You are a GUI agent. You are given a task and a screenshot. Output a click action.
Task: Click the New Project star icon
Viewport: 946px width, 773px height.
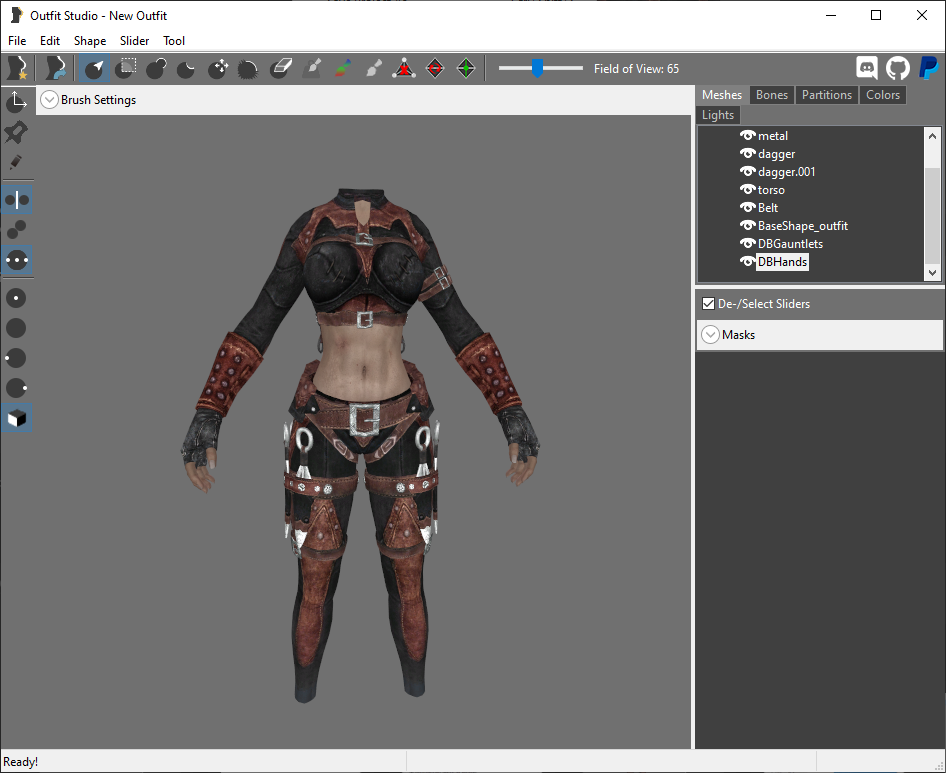(17, 68)
